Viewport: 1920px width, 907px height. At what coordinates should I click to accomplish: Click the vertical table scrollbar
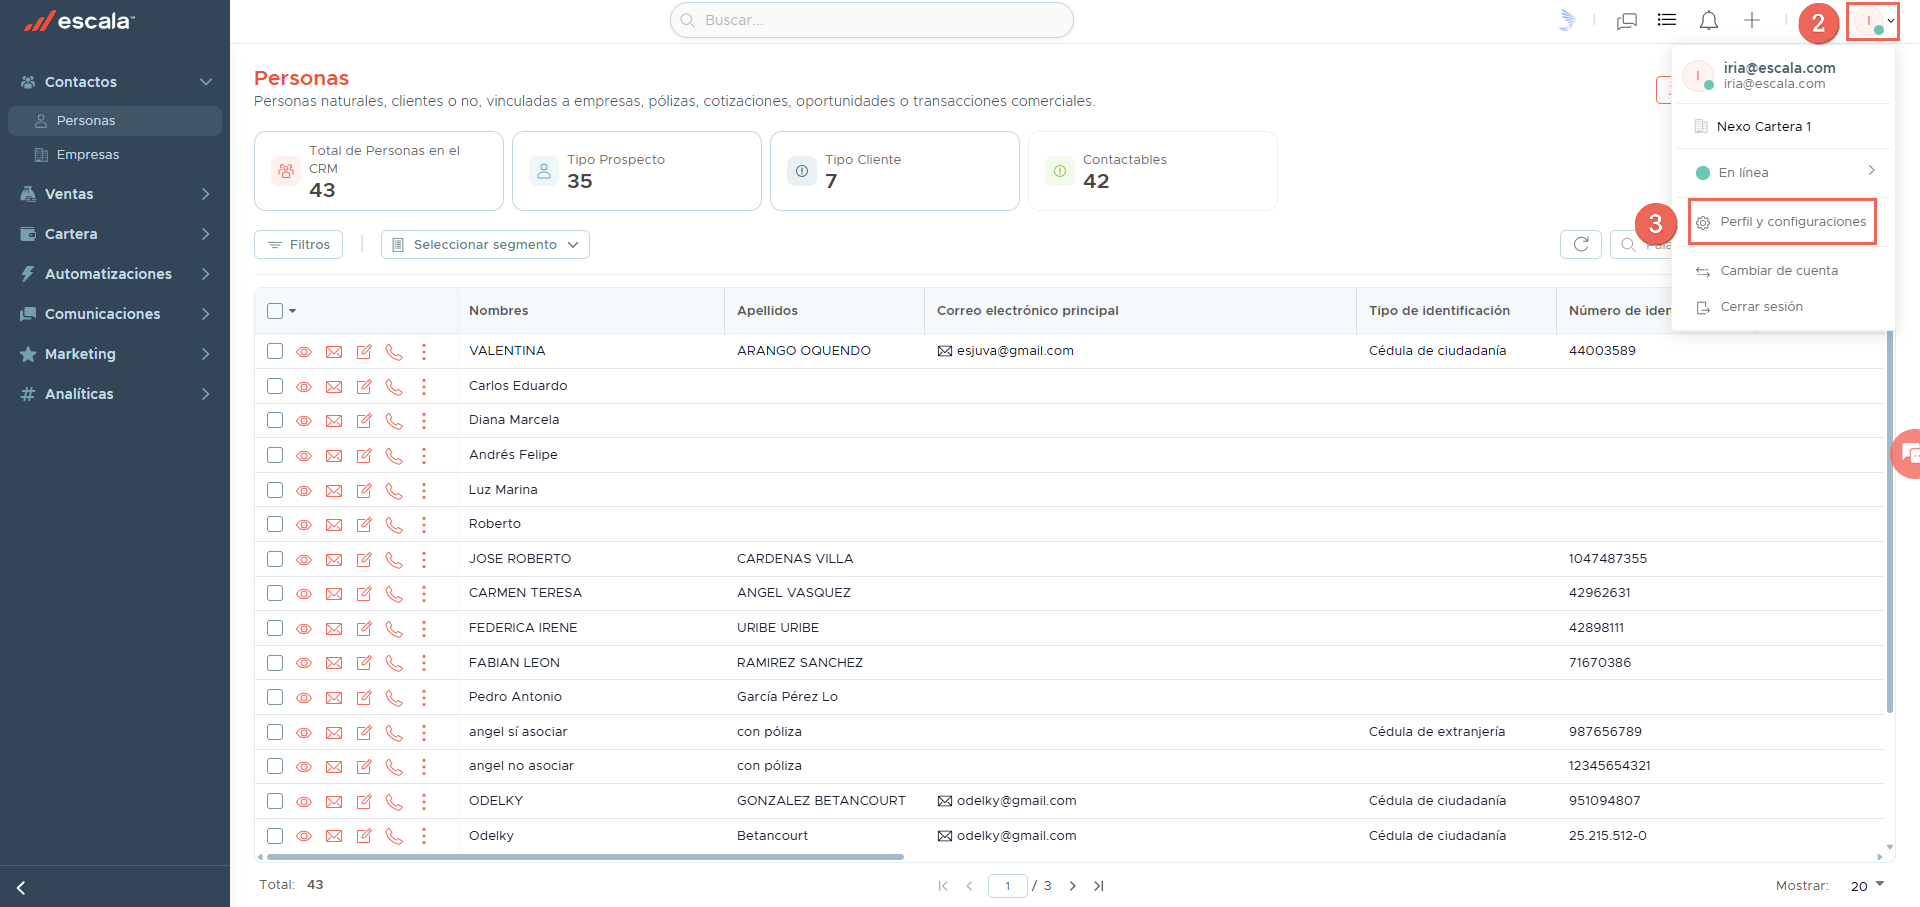click(x=1889, y=520)
